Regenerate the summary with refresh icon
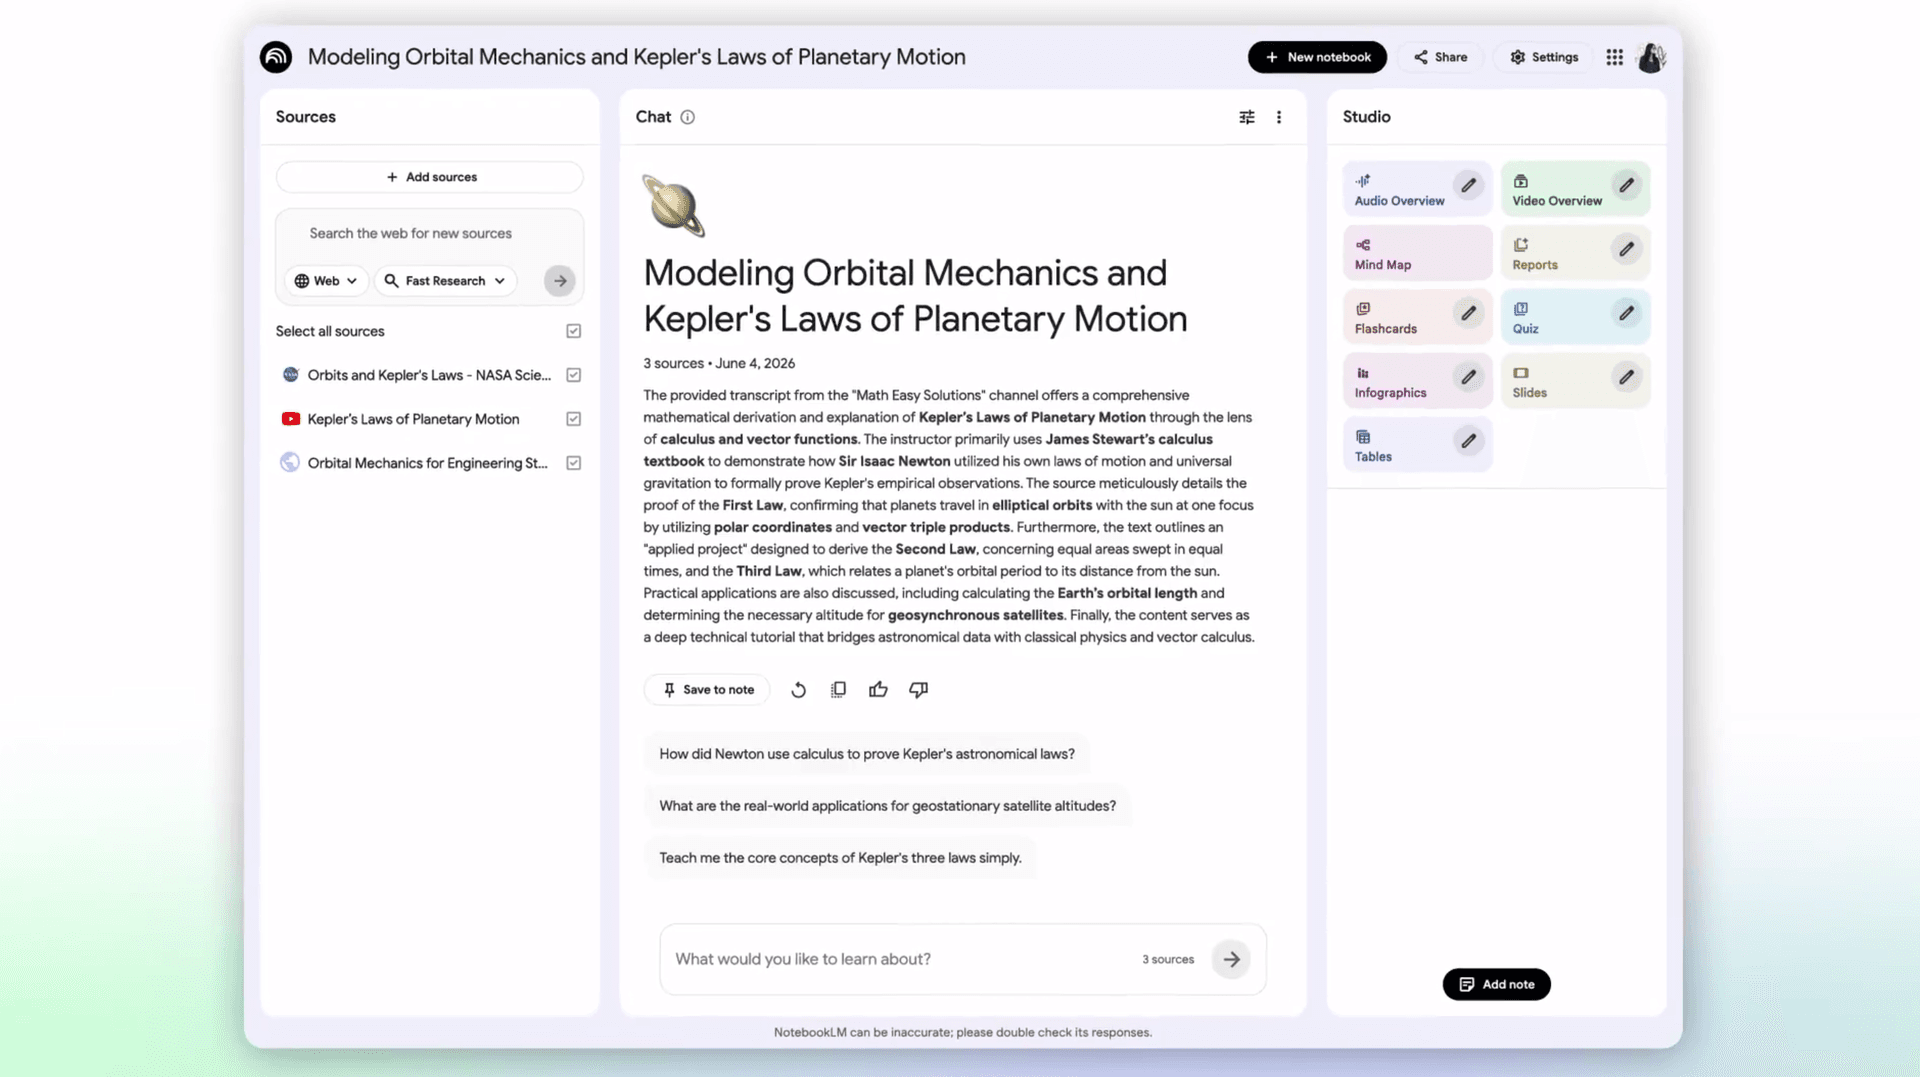The width and height of the screenshot is (1920, 1077). pos(798,690)
